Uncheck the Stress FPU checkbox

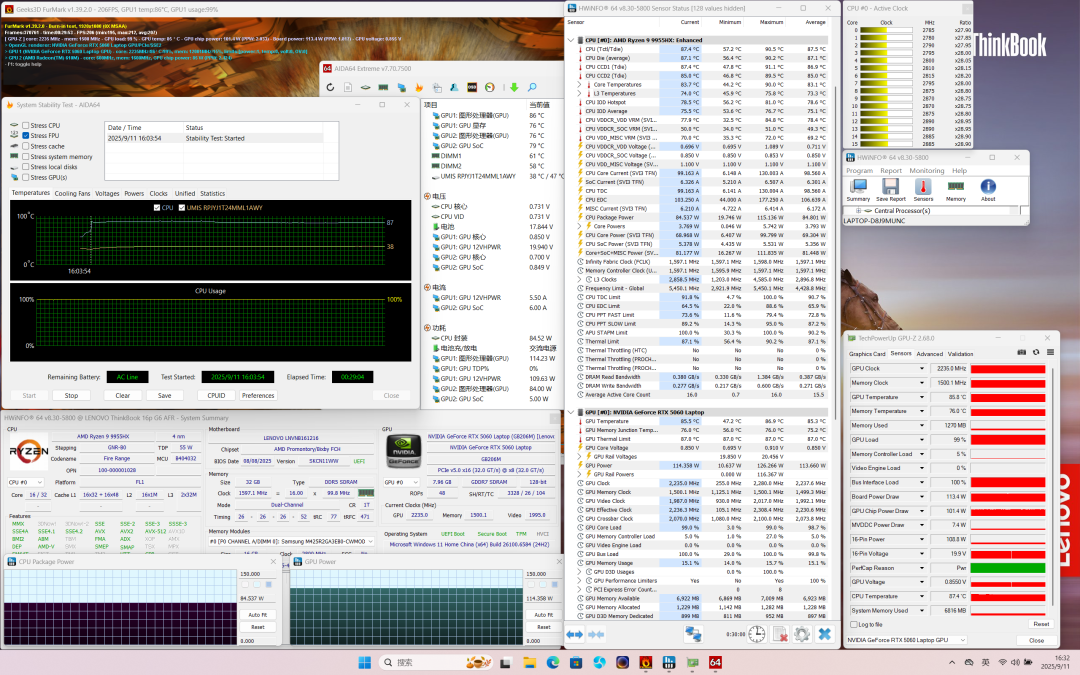(25, 136)
